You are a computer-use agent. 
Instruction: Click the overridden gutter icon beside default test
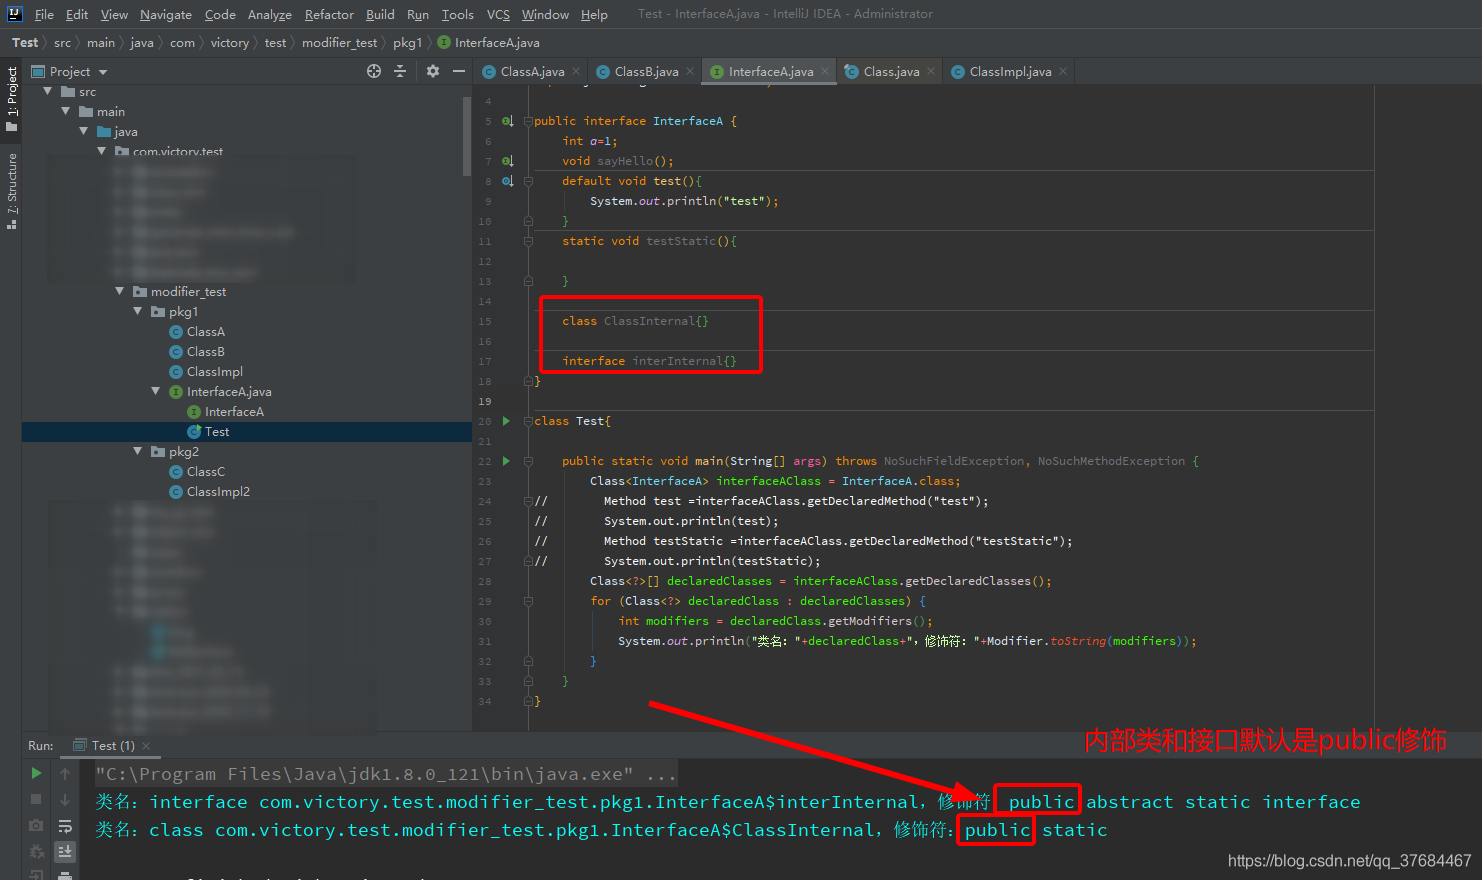(508, 181)
